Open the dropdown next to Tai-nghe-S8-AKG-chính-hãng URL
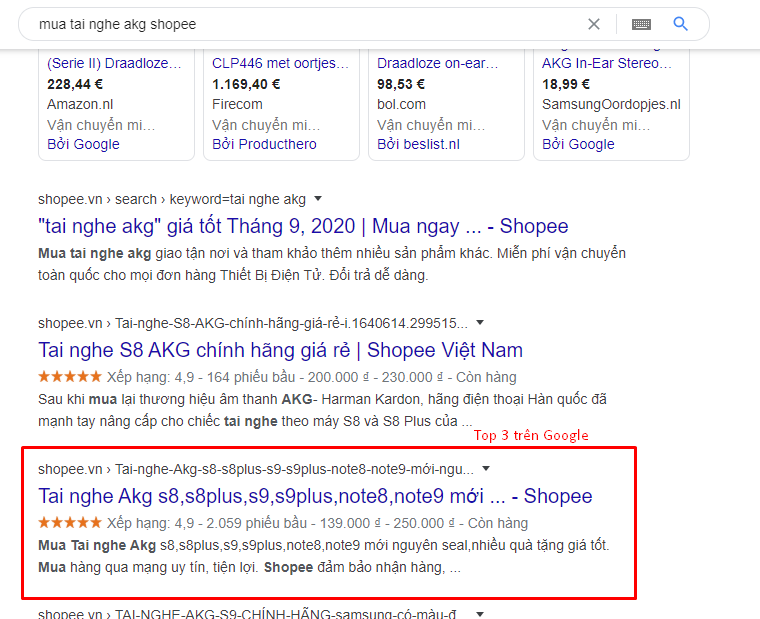This screenshot has width=760, height=619. click(x=480, y=323)
